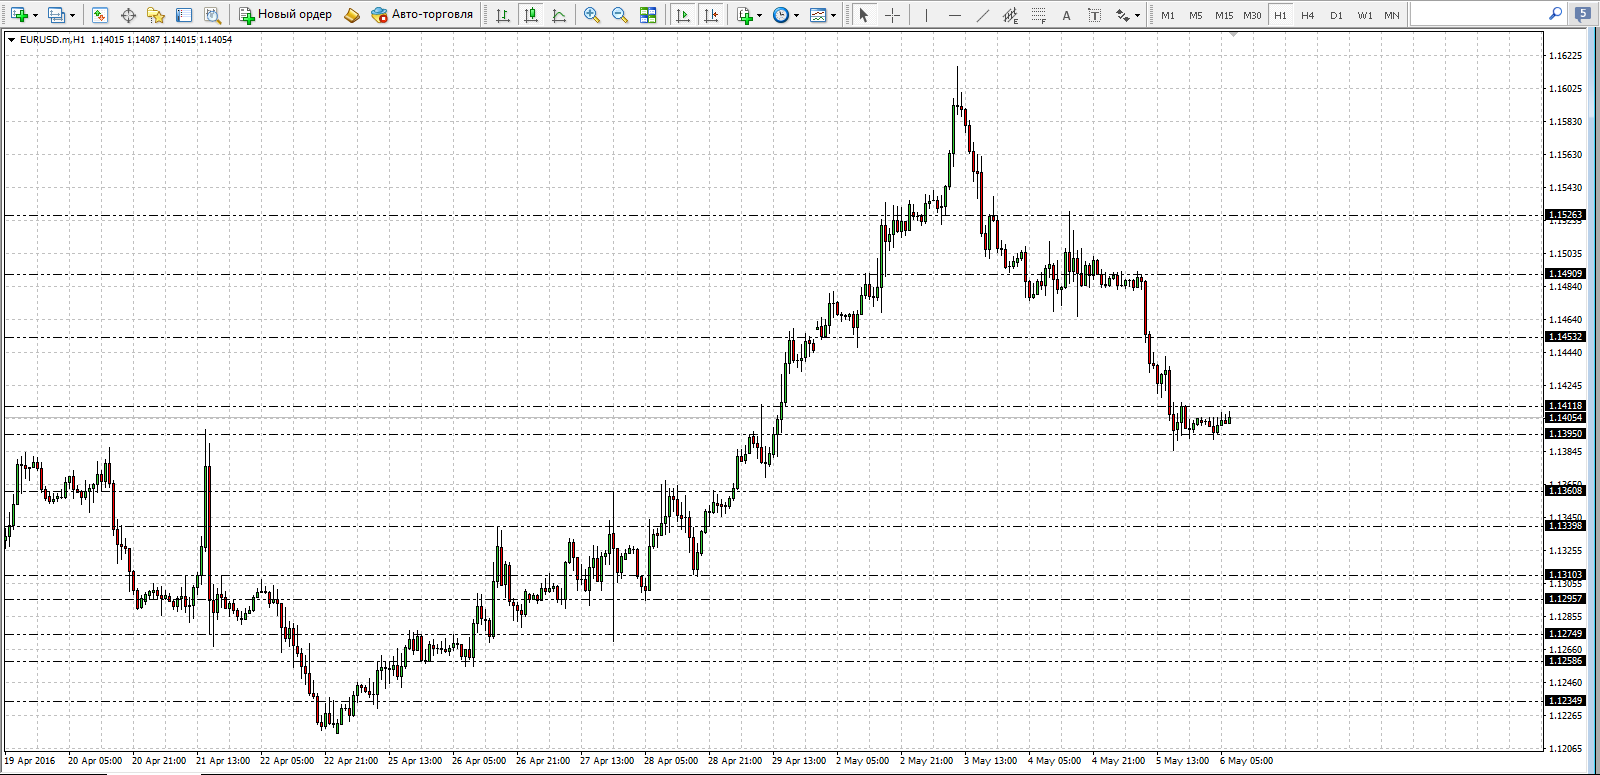1600x775 pixels.
Task: Select the Text tool
Action: (1067, 15)
